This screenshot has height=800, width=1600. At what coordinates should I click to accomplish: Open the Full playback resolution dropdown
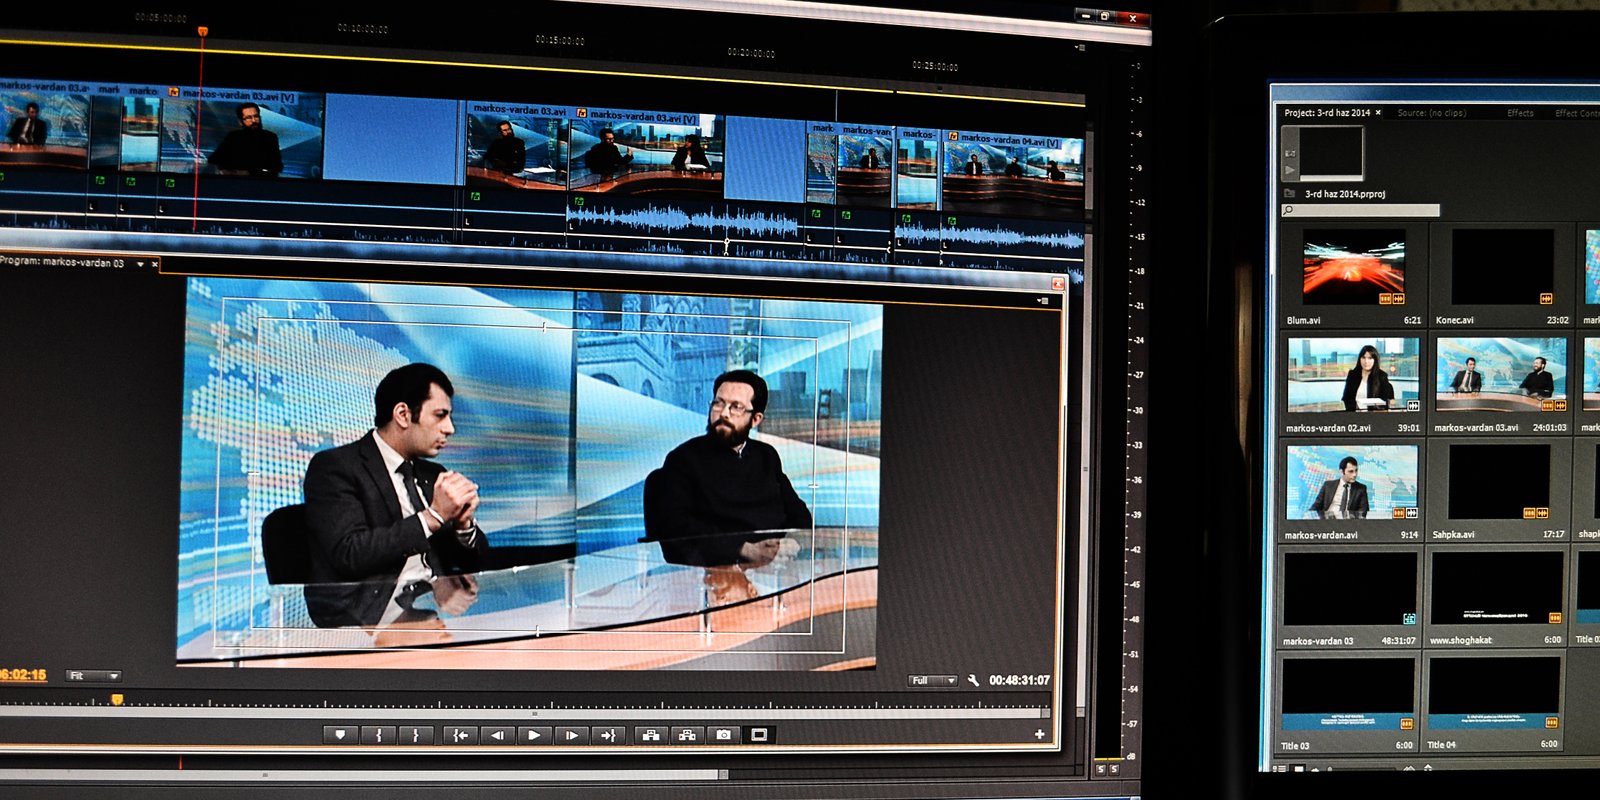pos(933,680)
